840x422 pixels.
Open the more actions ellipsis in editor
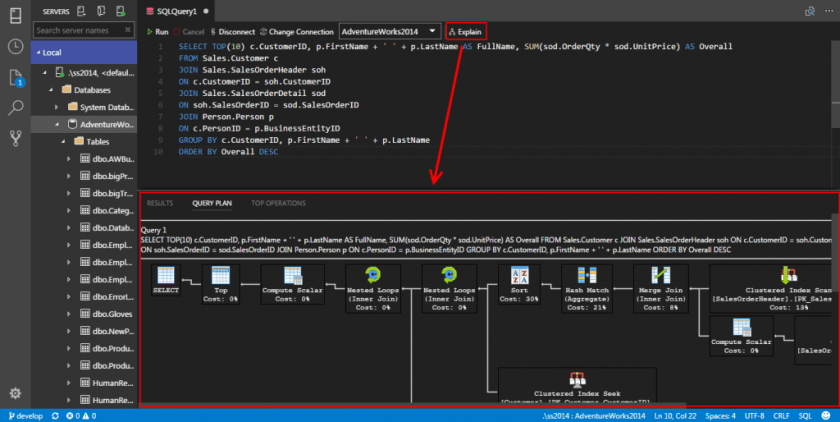[829, 11]
